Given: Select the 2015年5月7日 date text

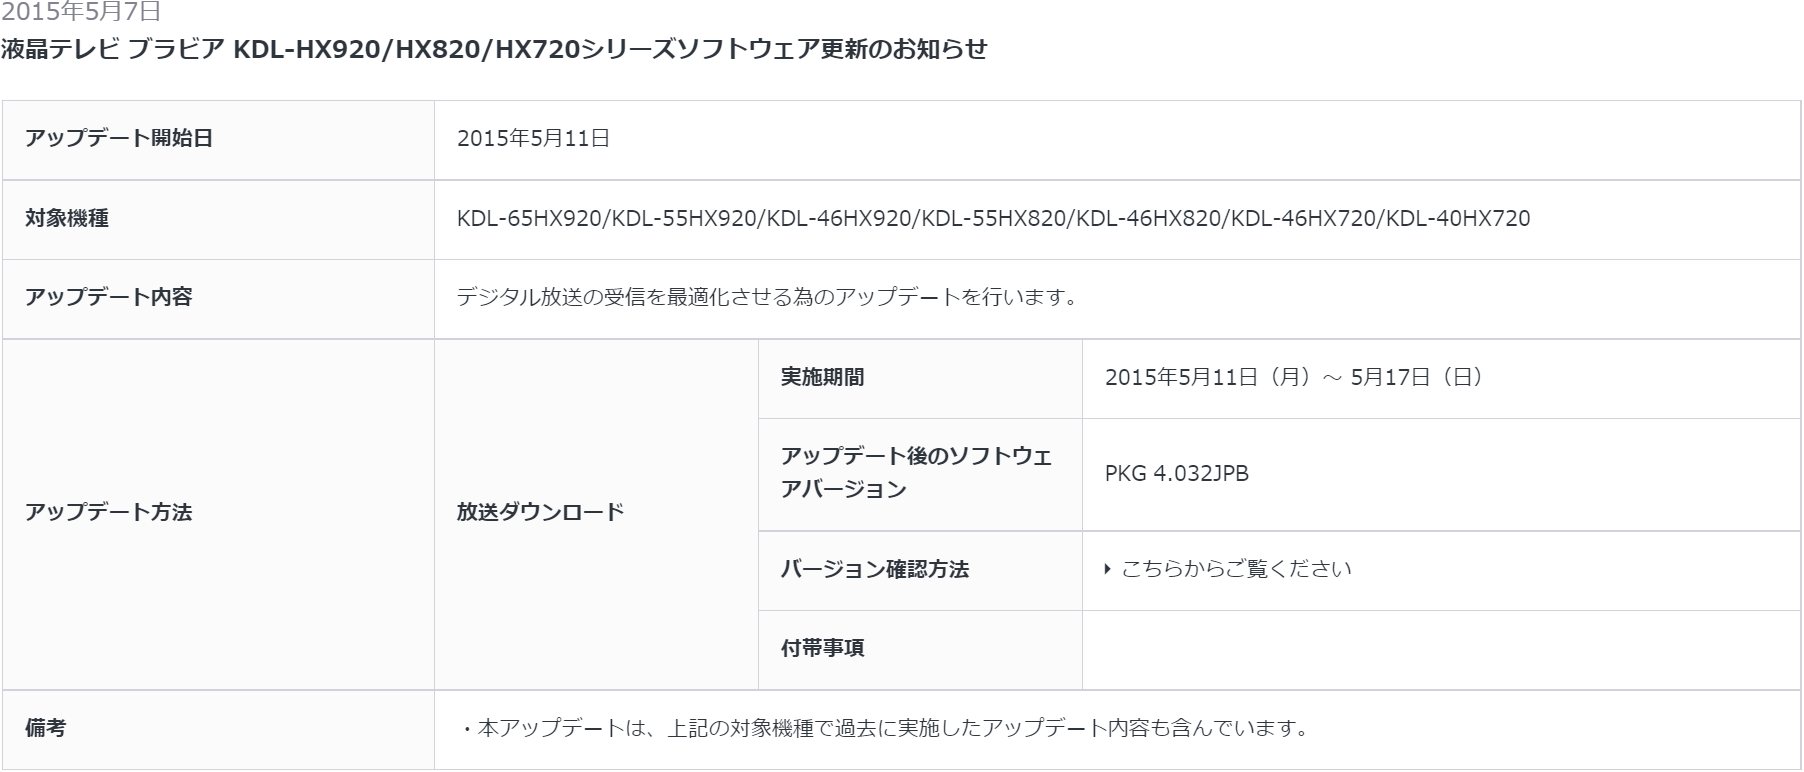Looking at the screenshot, I should coord(81,12).
